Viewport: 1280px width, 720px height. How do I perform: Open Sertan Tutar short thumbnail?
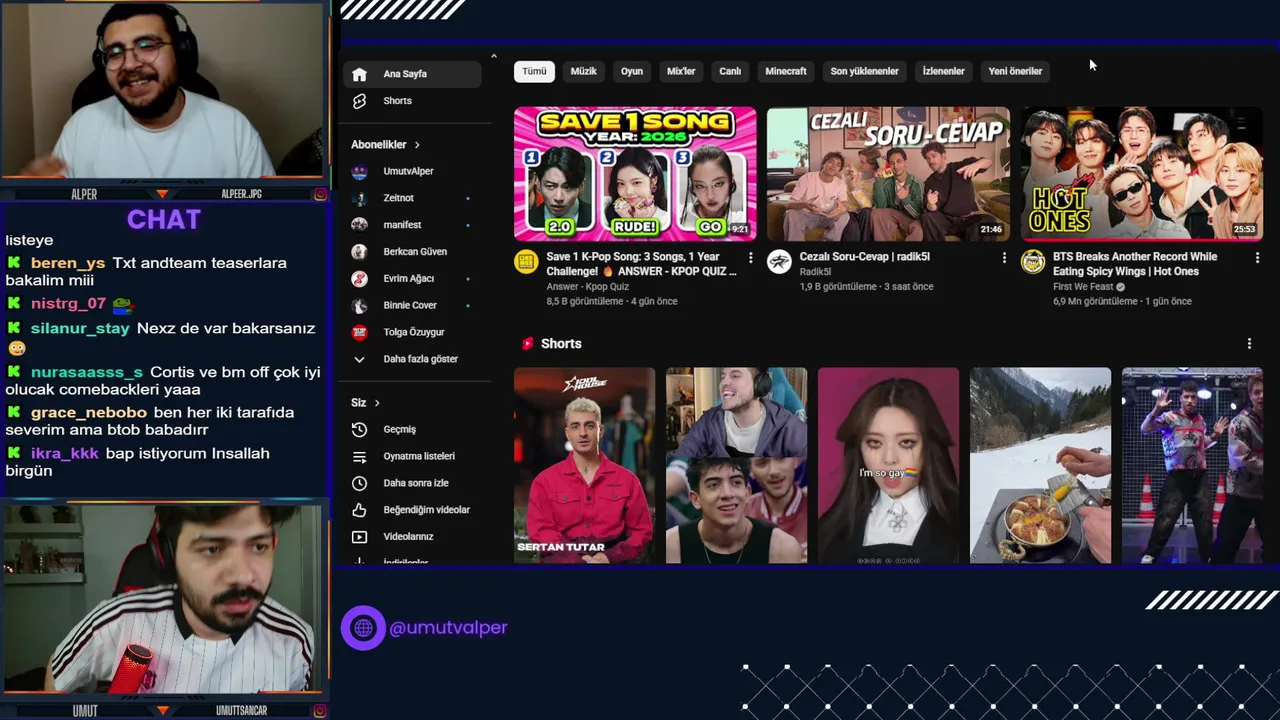tap(584, 465)
